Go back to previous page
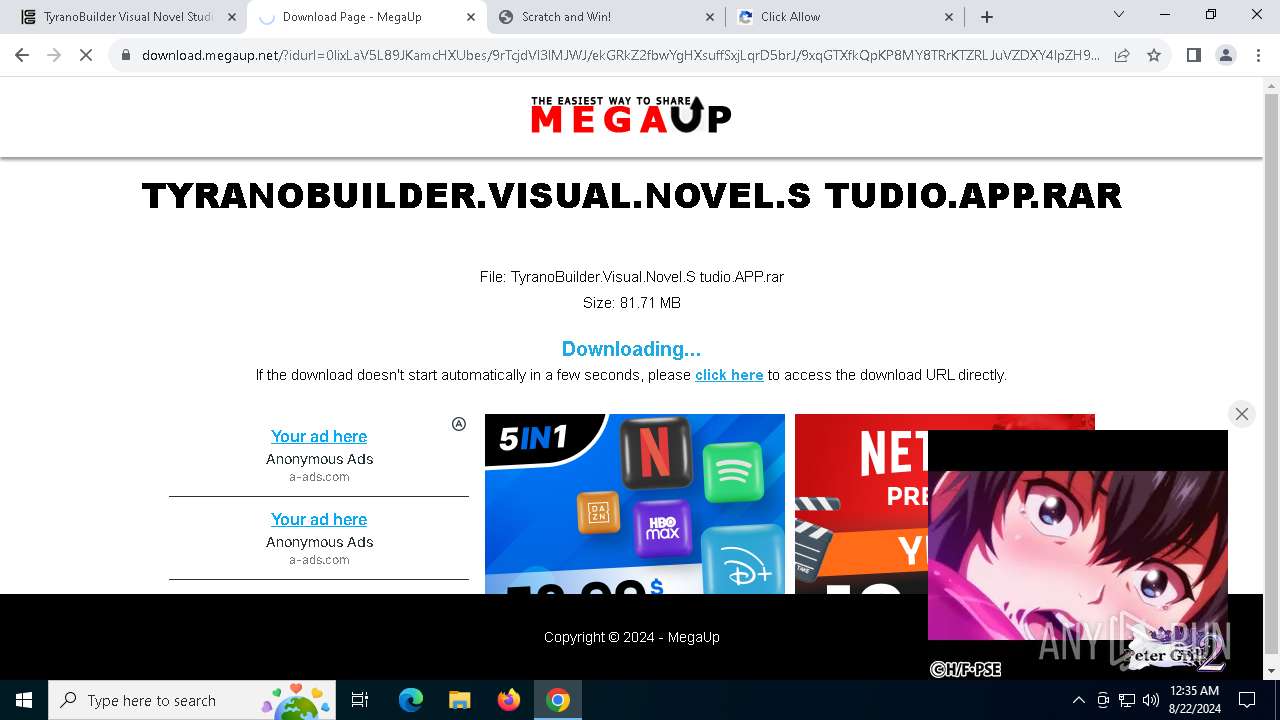Image resolution: width=1280 pixels, height=720 pixels. click(22, 55)
